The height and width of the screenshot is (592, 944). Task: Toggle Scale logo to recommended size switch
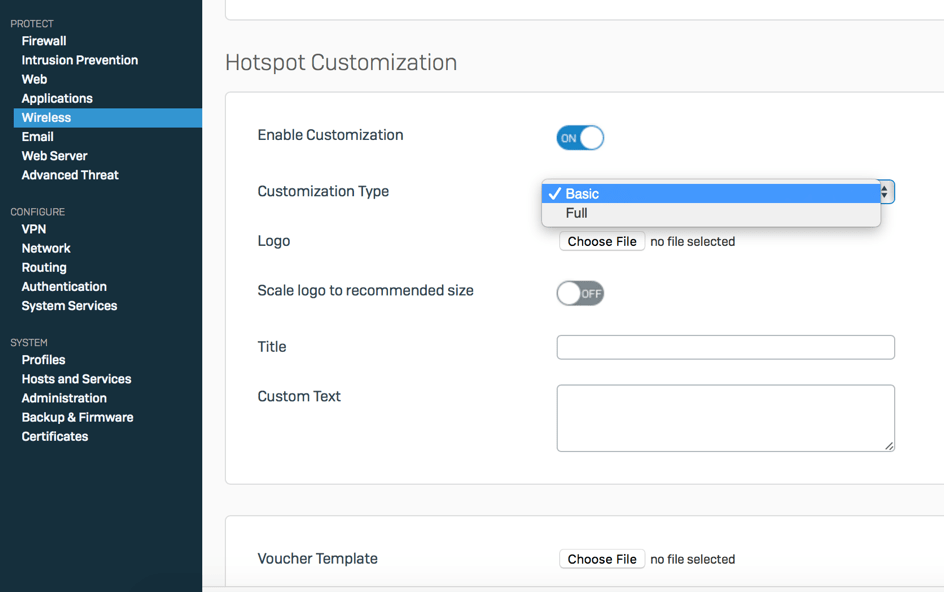click(x=580, y=293)
